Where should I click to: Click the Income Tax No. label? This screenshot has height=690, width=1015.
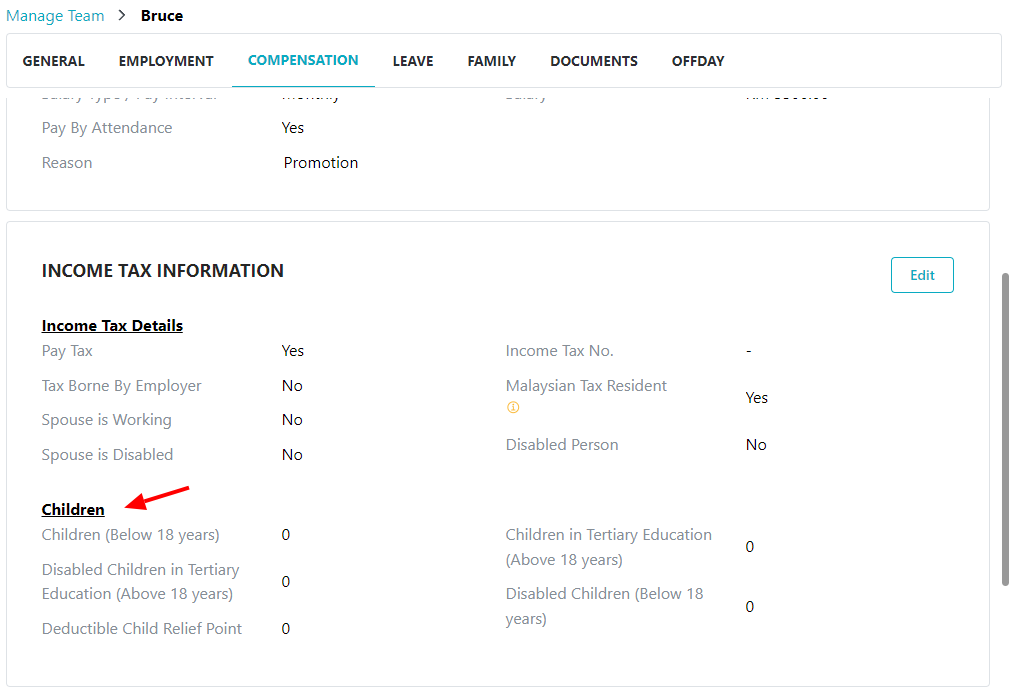[x=559, y=351]
